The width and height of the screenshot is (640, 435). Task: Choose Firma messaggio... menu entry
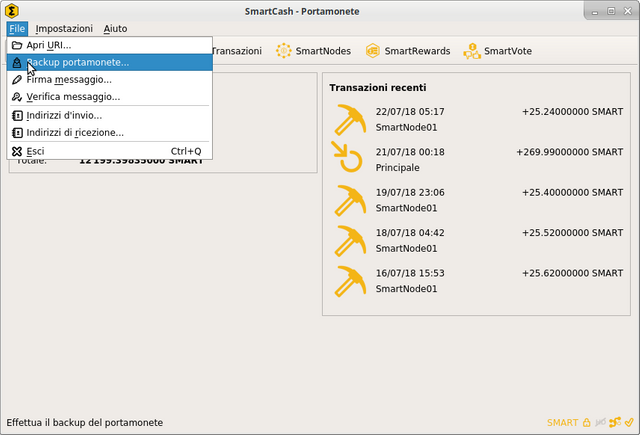pyautogui.click(x=109, y=80)
